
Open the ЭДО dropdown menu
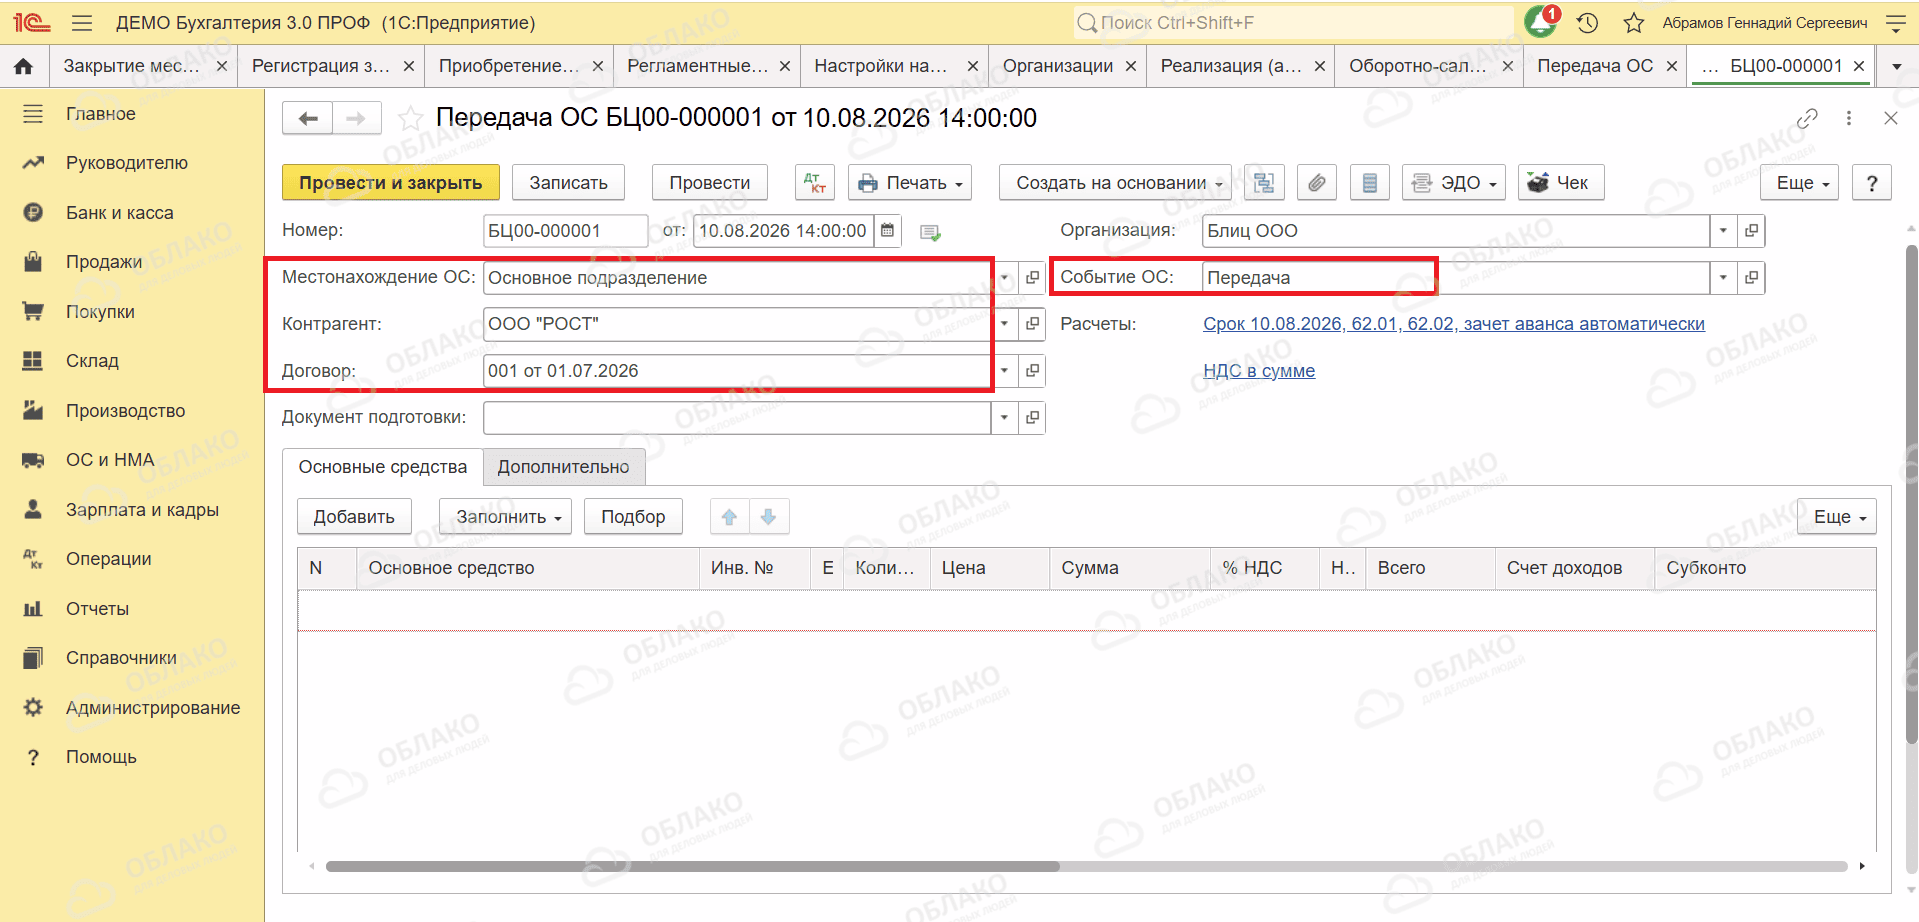pyautogui.click(x=1453, y=183)
